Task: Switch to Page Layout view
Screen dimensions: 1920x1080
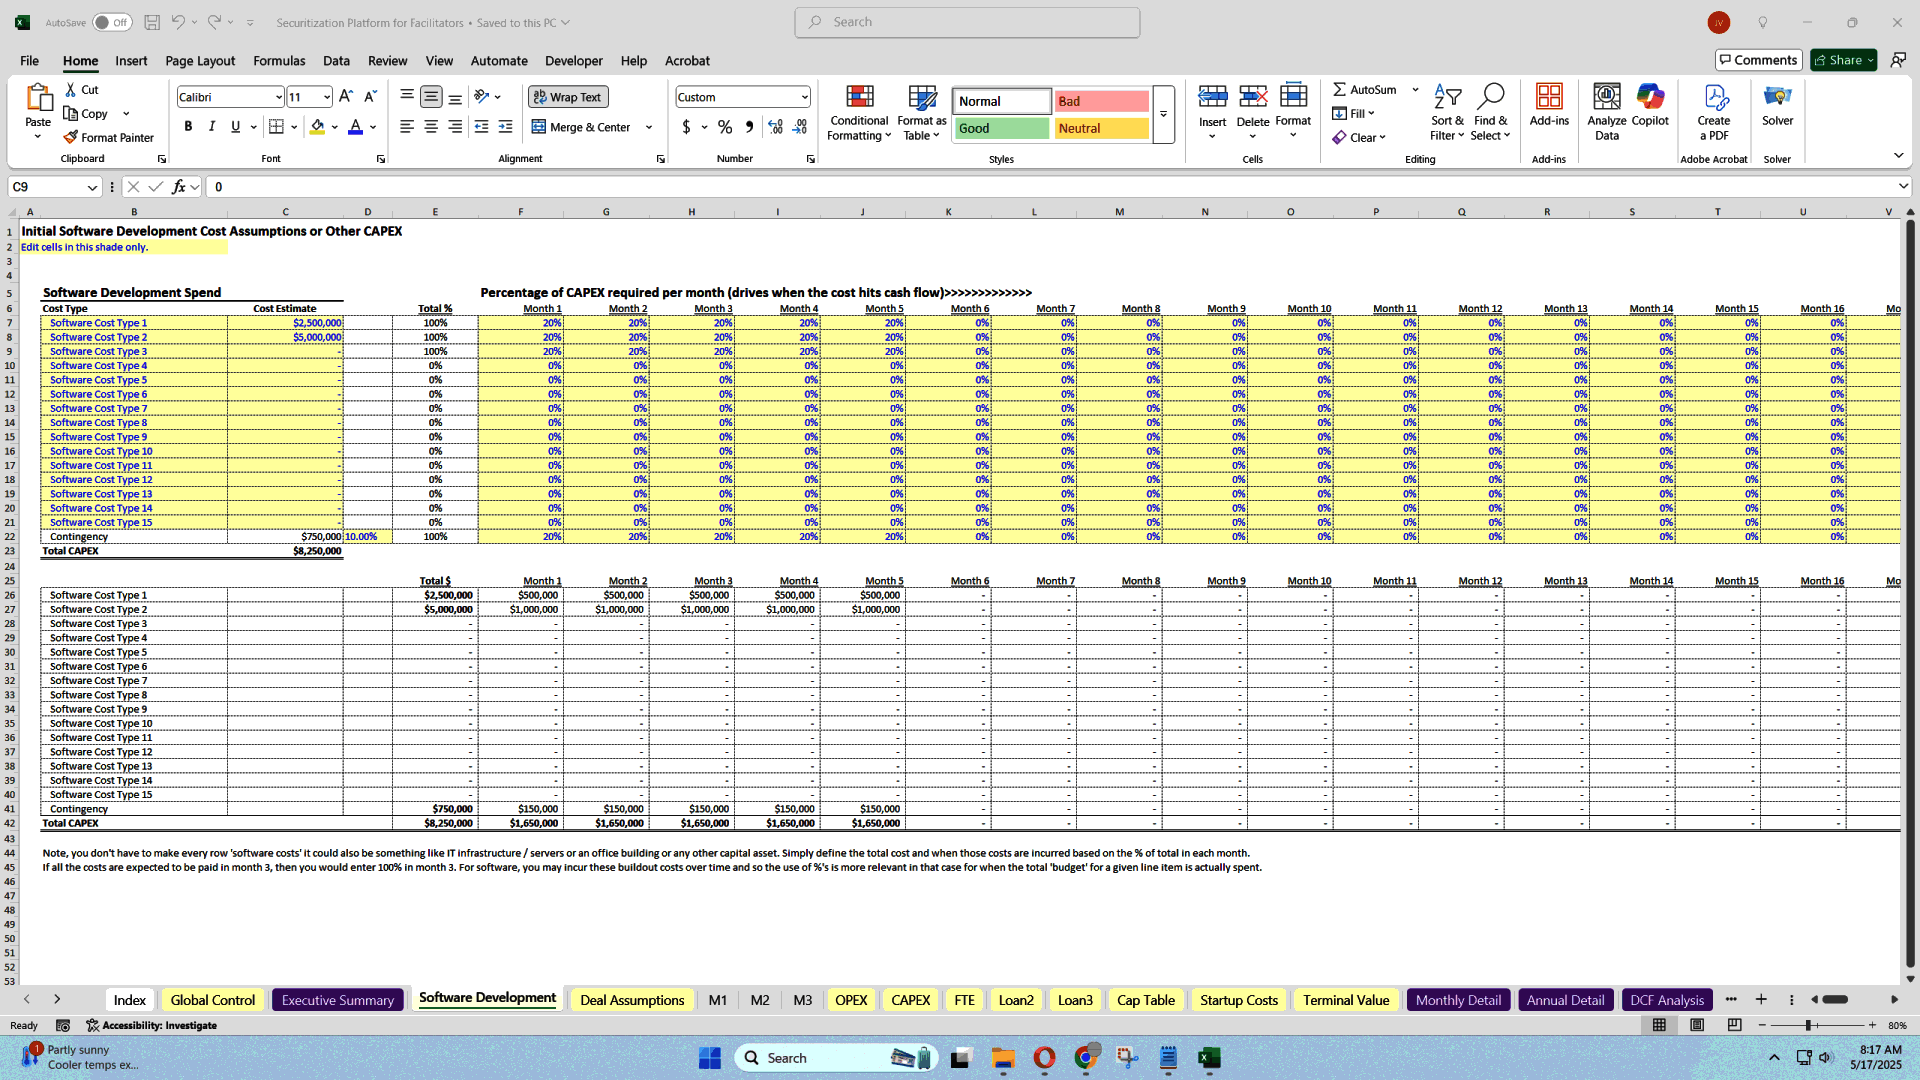Action: click(x=1697, y=1025)
